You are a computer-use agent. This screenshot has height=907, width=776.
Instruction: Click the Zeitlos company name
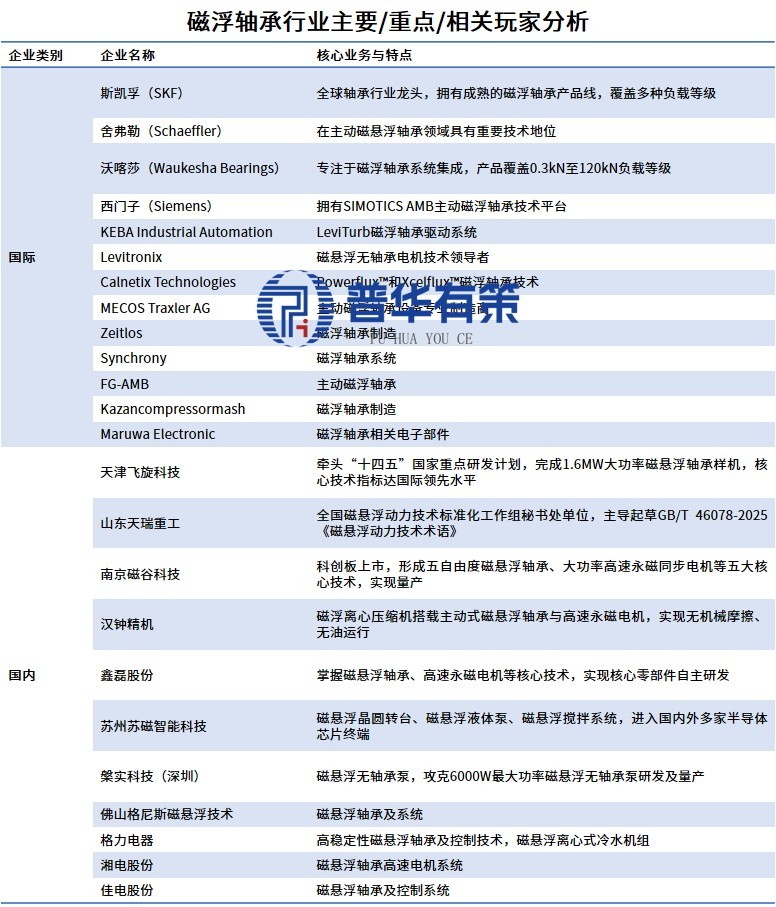tap(121, 333)
